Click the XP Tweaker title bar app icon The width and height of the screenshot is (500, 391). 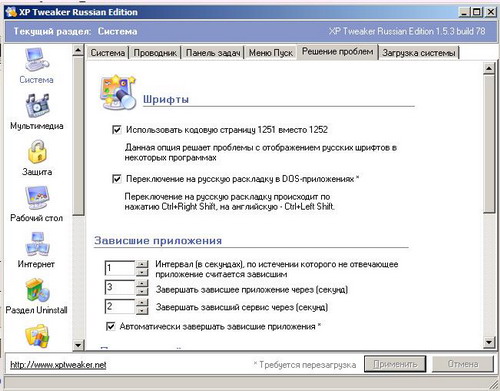11,12
